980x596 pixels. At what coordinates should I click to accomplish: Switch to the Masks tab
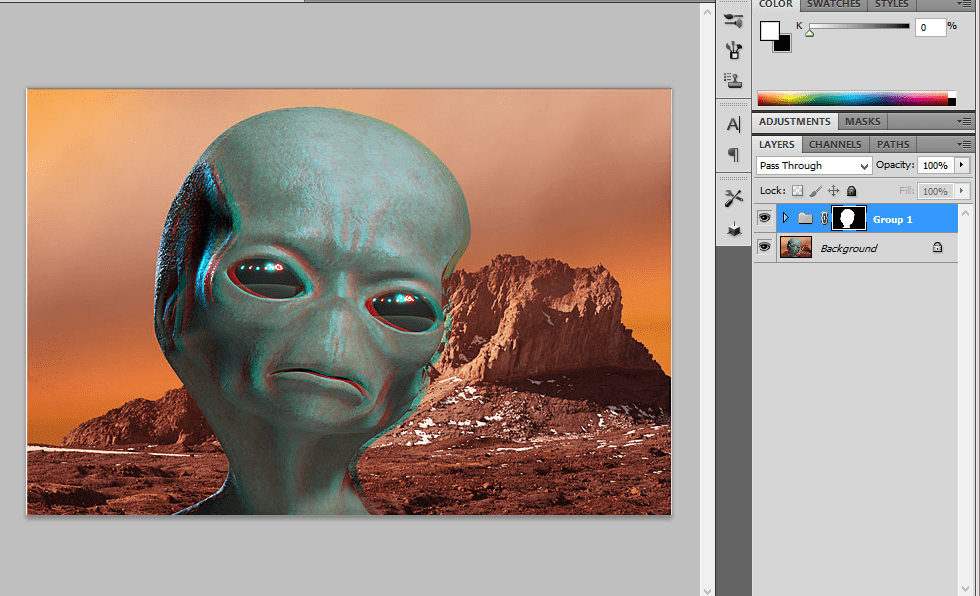tap(862, 121)
